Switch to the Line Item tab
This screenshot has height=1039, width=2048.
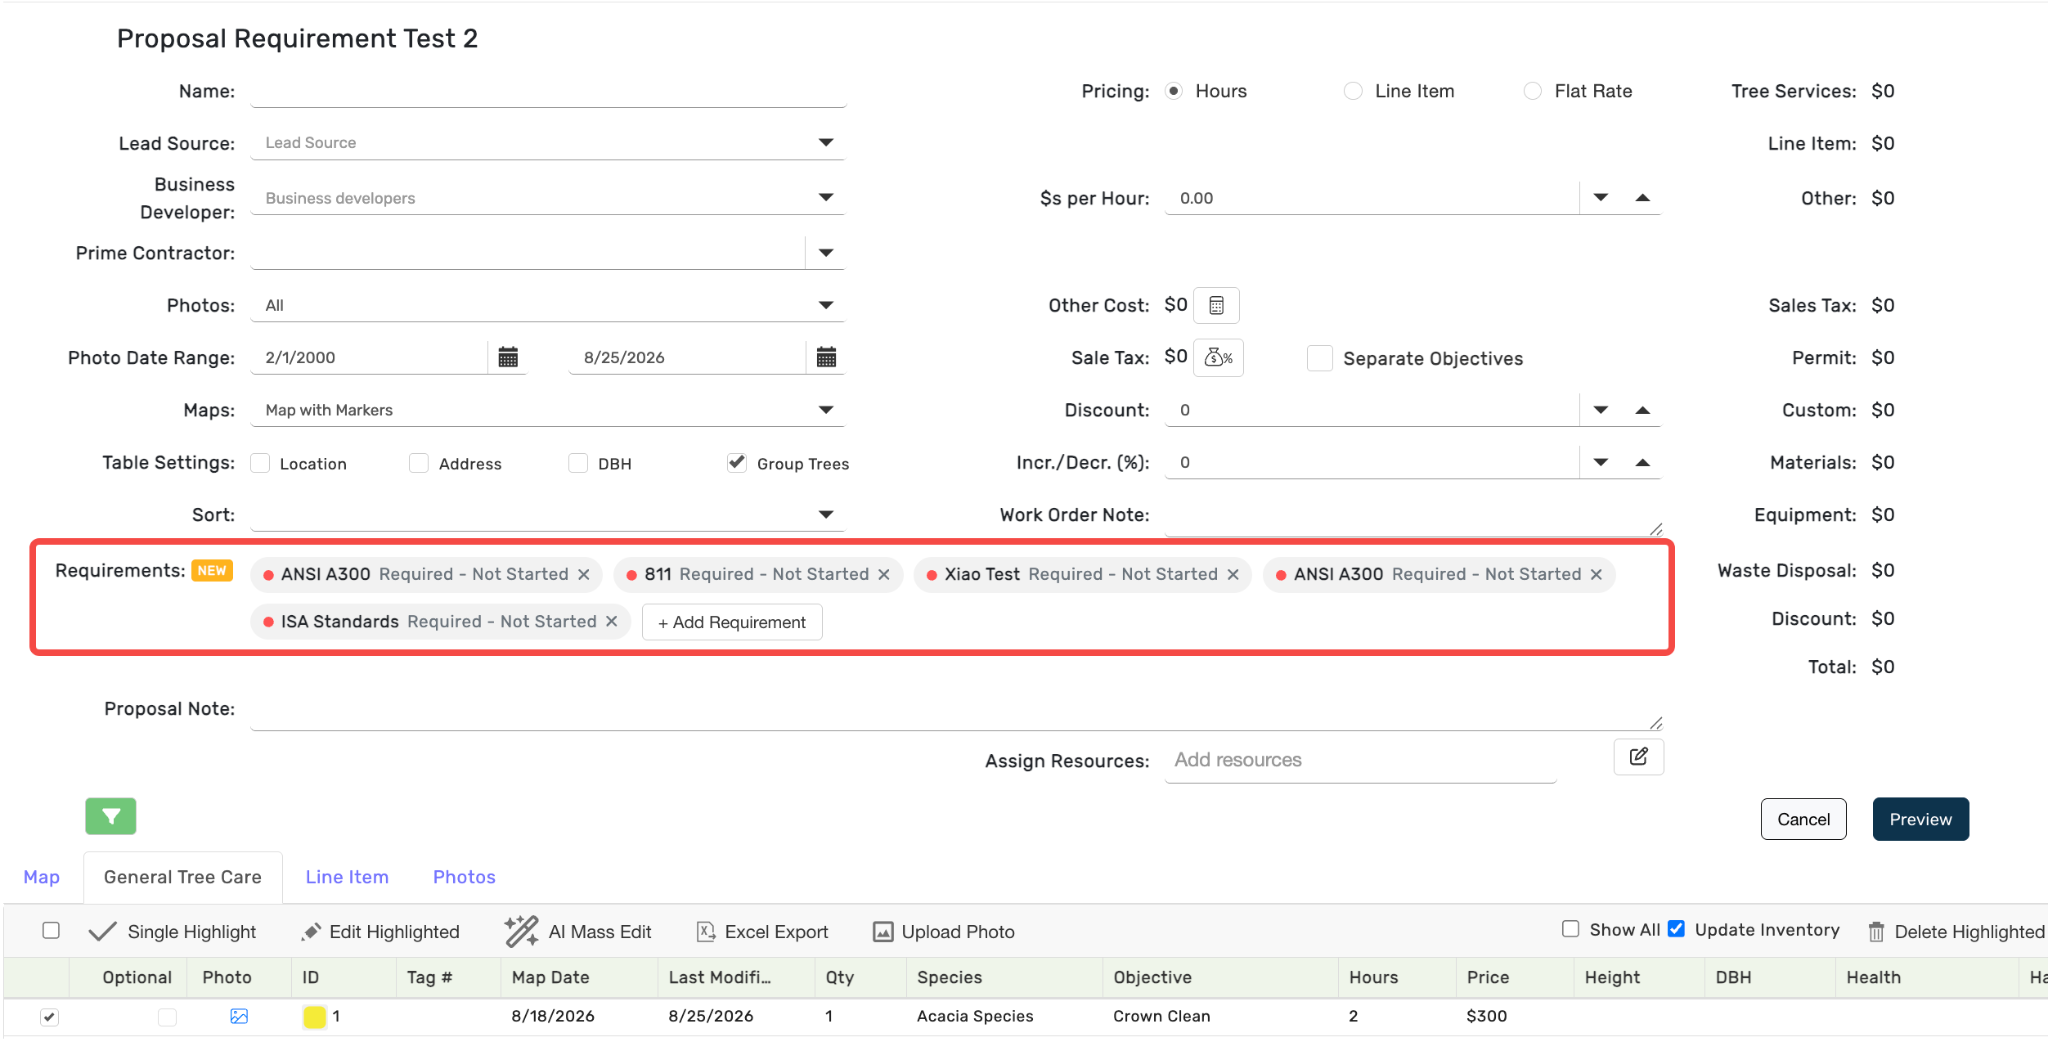347,877
